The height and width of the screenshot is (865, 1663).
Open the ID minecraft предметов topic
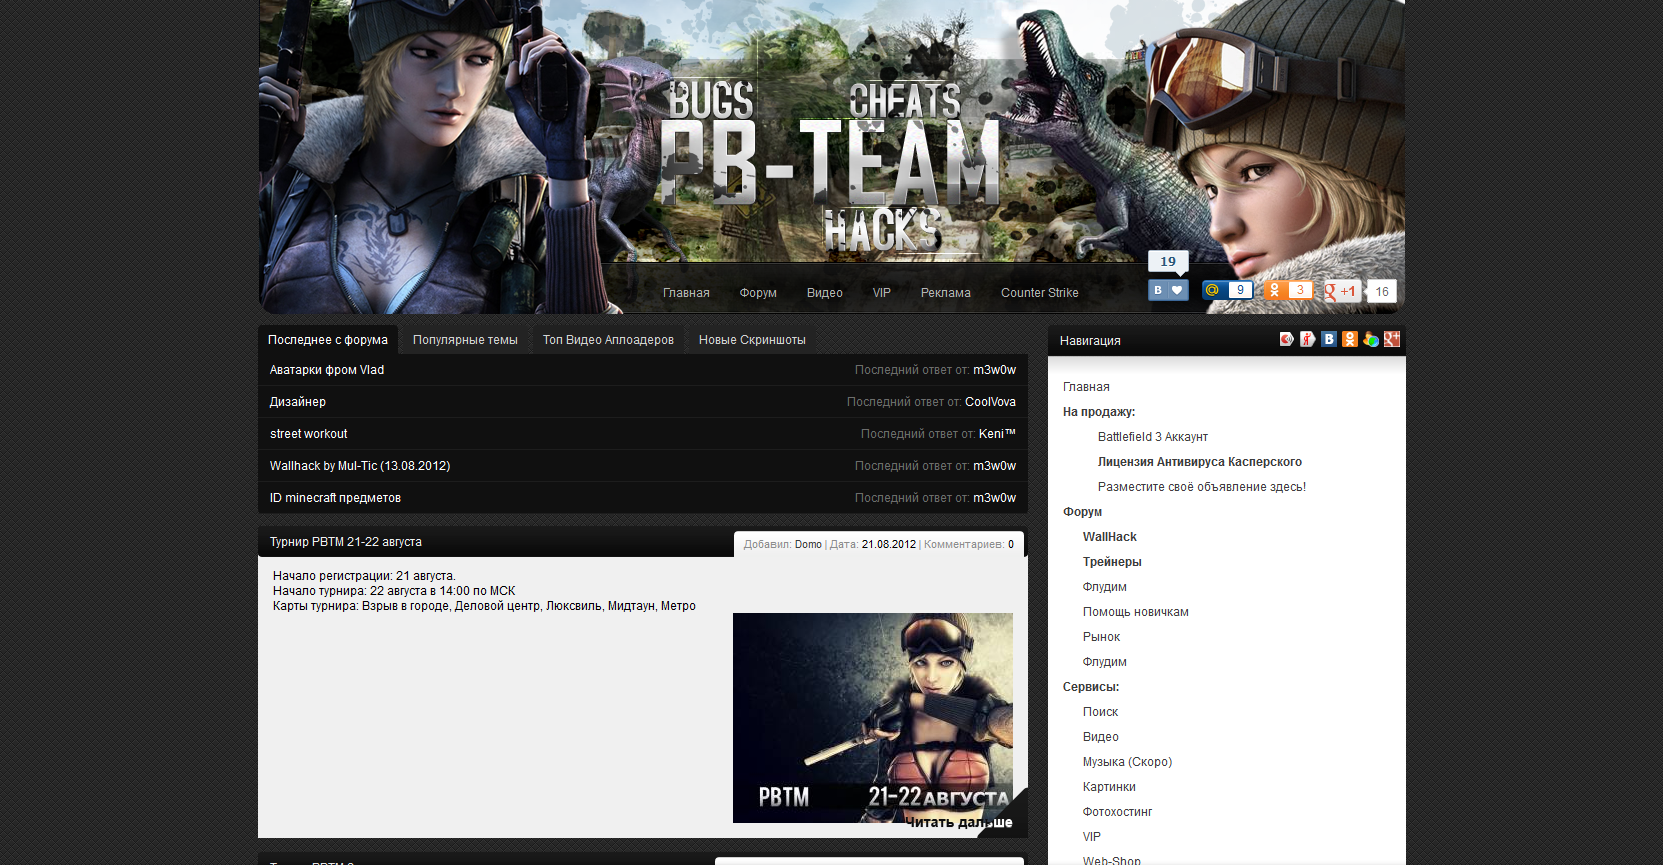coord(335,498)
